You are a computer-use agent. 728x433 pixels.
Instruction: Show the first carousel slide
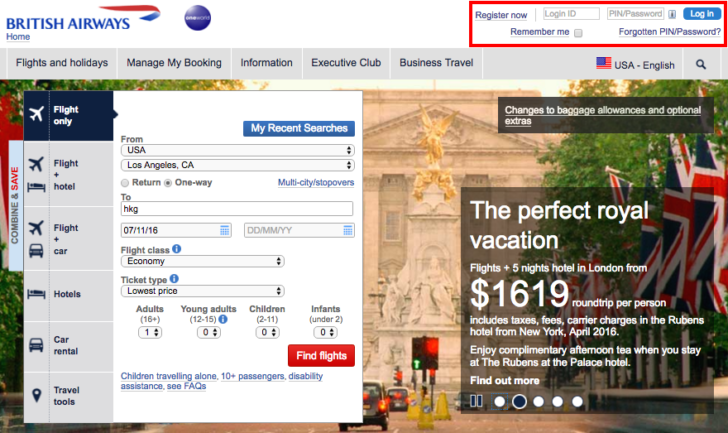[x=500, y=401]
